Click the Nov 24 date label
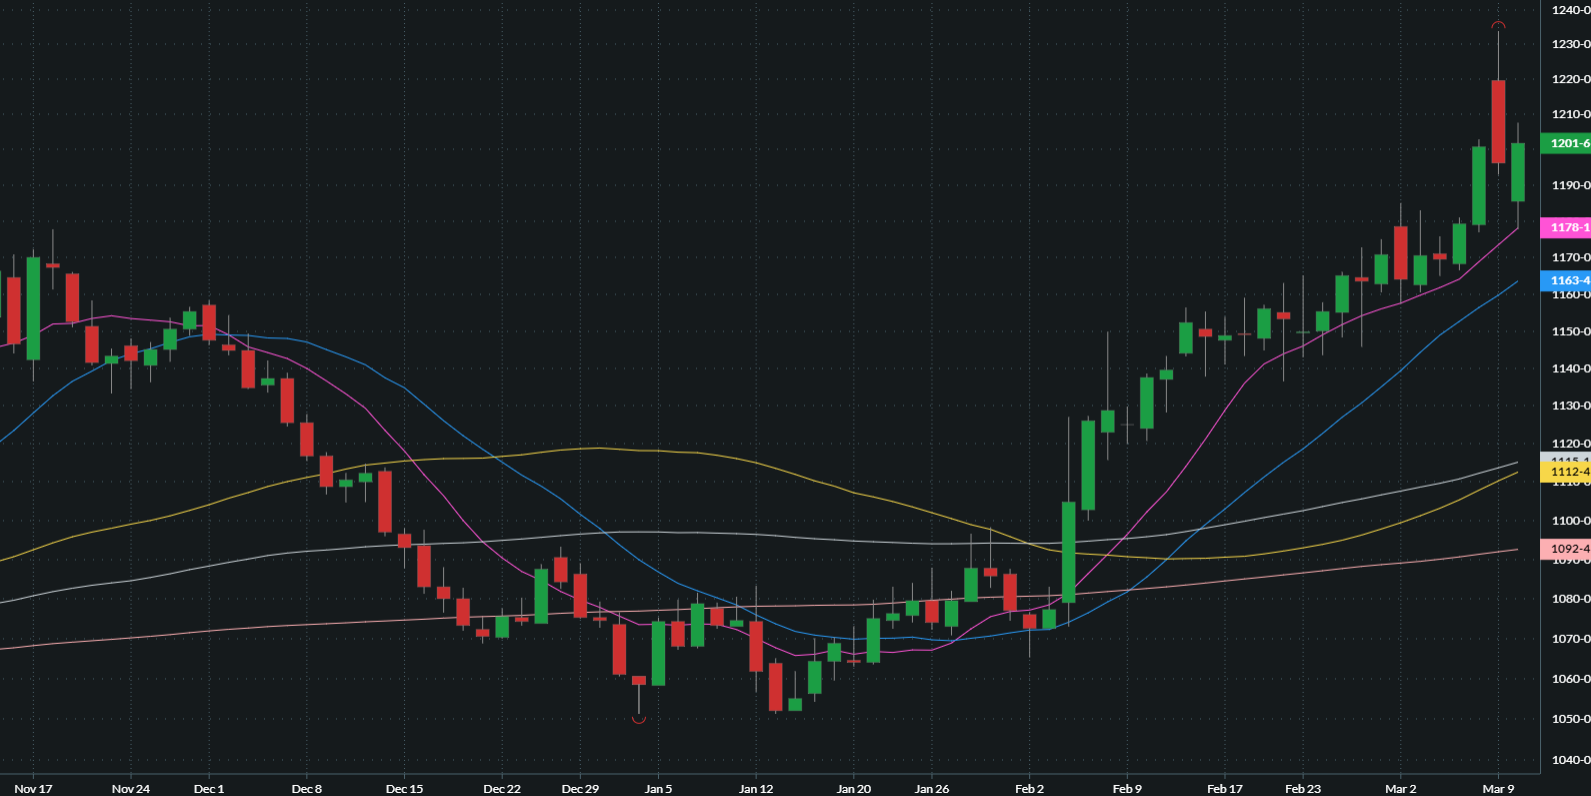This screenshot has width=1591, height=796. pyautogui.click(x=131, y=788)
